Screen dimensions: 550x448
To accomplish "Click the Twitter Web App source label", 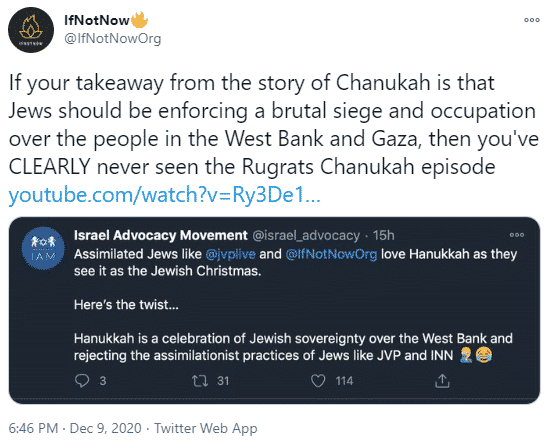I will click(206, 428).
